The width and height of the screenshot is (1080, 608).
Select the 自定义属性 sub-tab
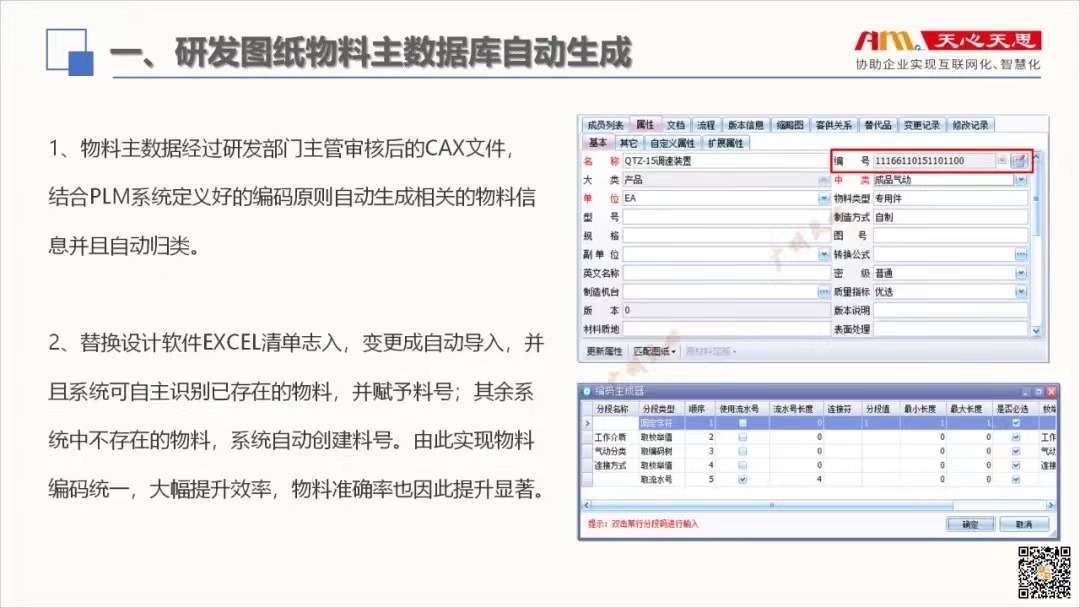tap(672, 143)
